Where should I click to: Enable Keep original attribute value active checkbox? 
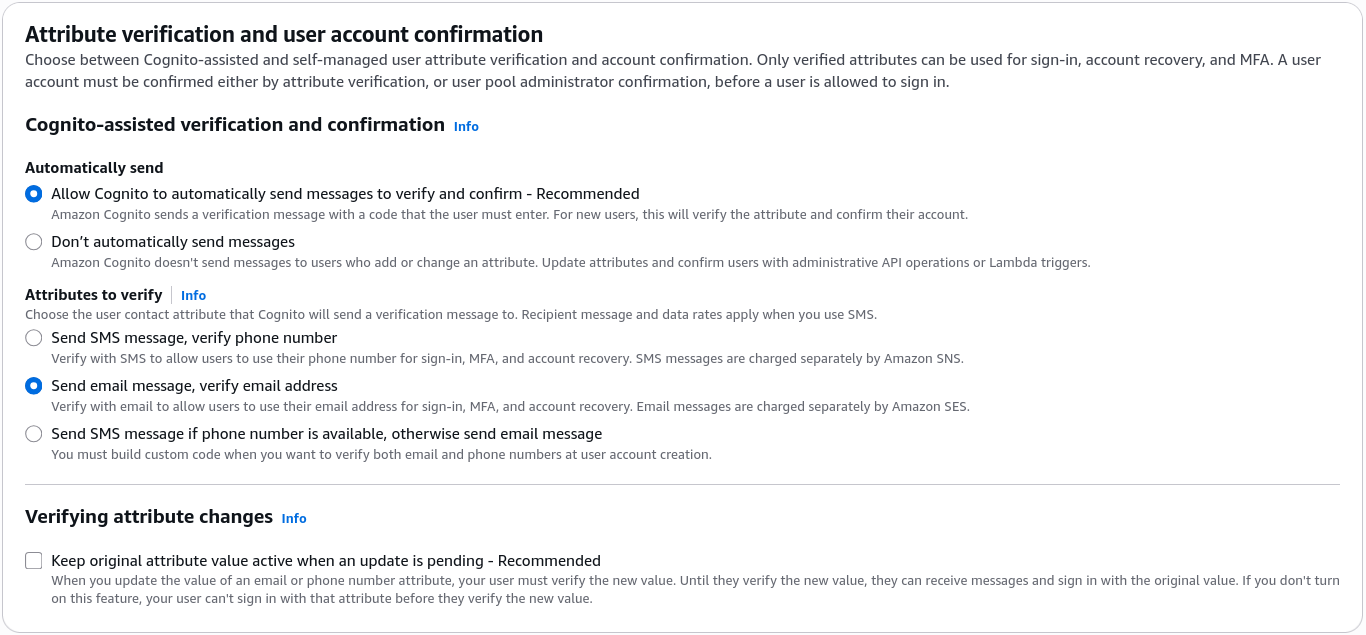coord(34,561)
